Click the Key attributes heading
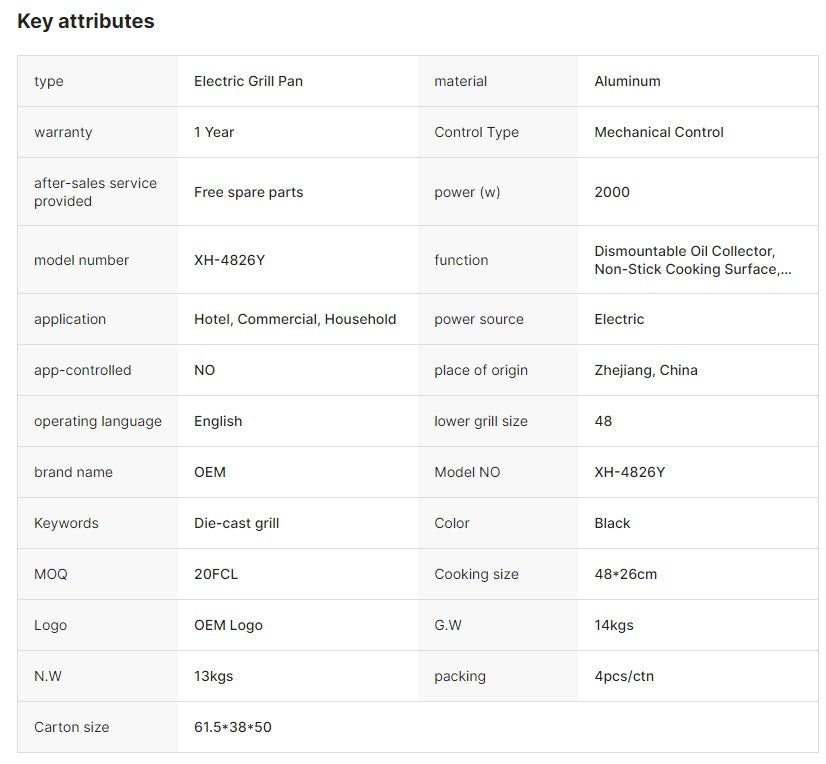The image size is (826, 764). point(86,21)
